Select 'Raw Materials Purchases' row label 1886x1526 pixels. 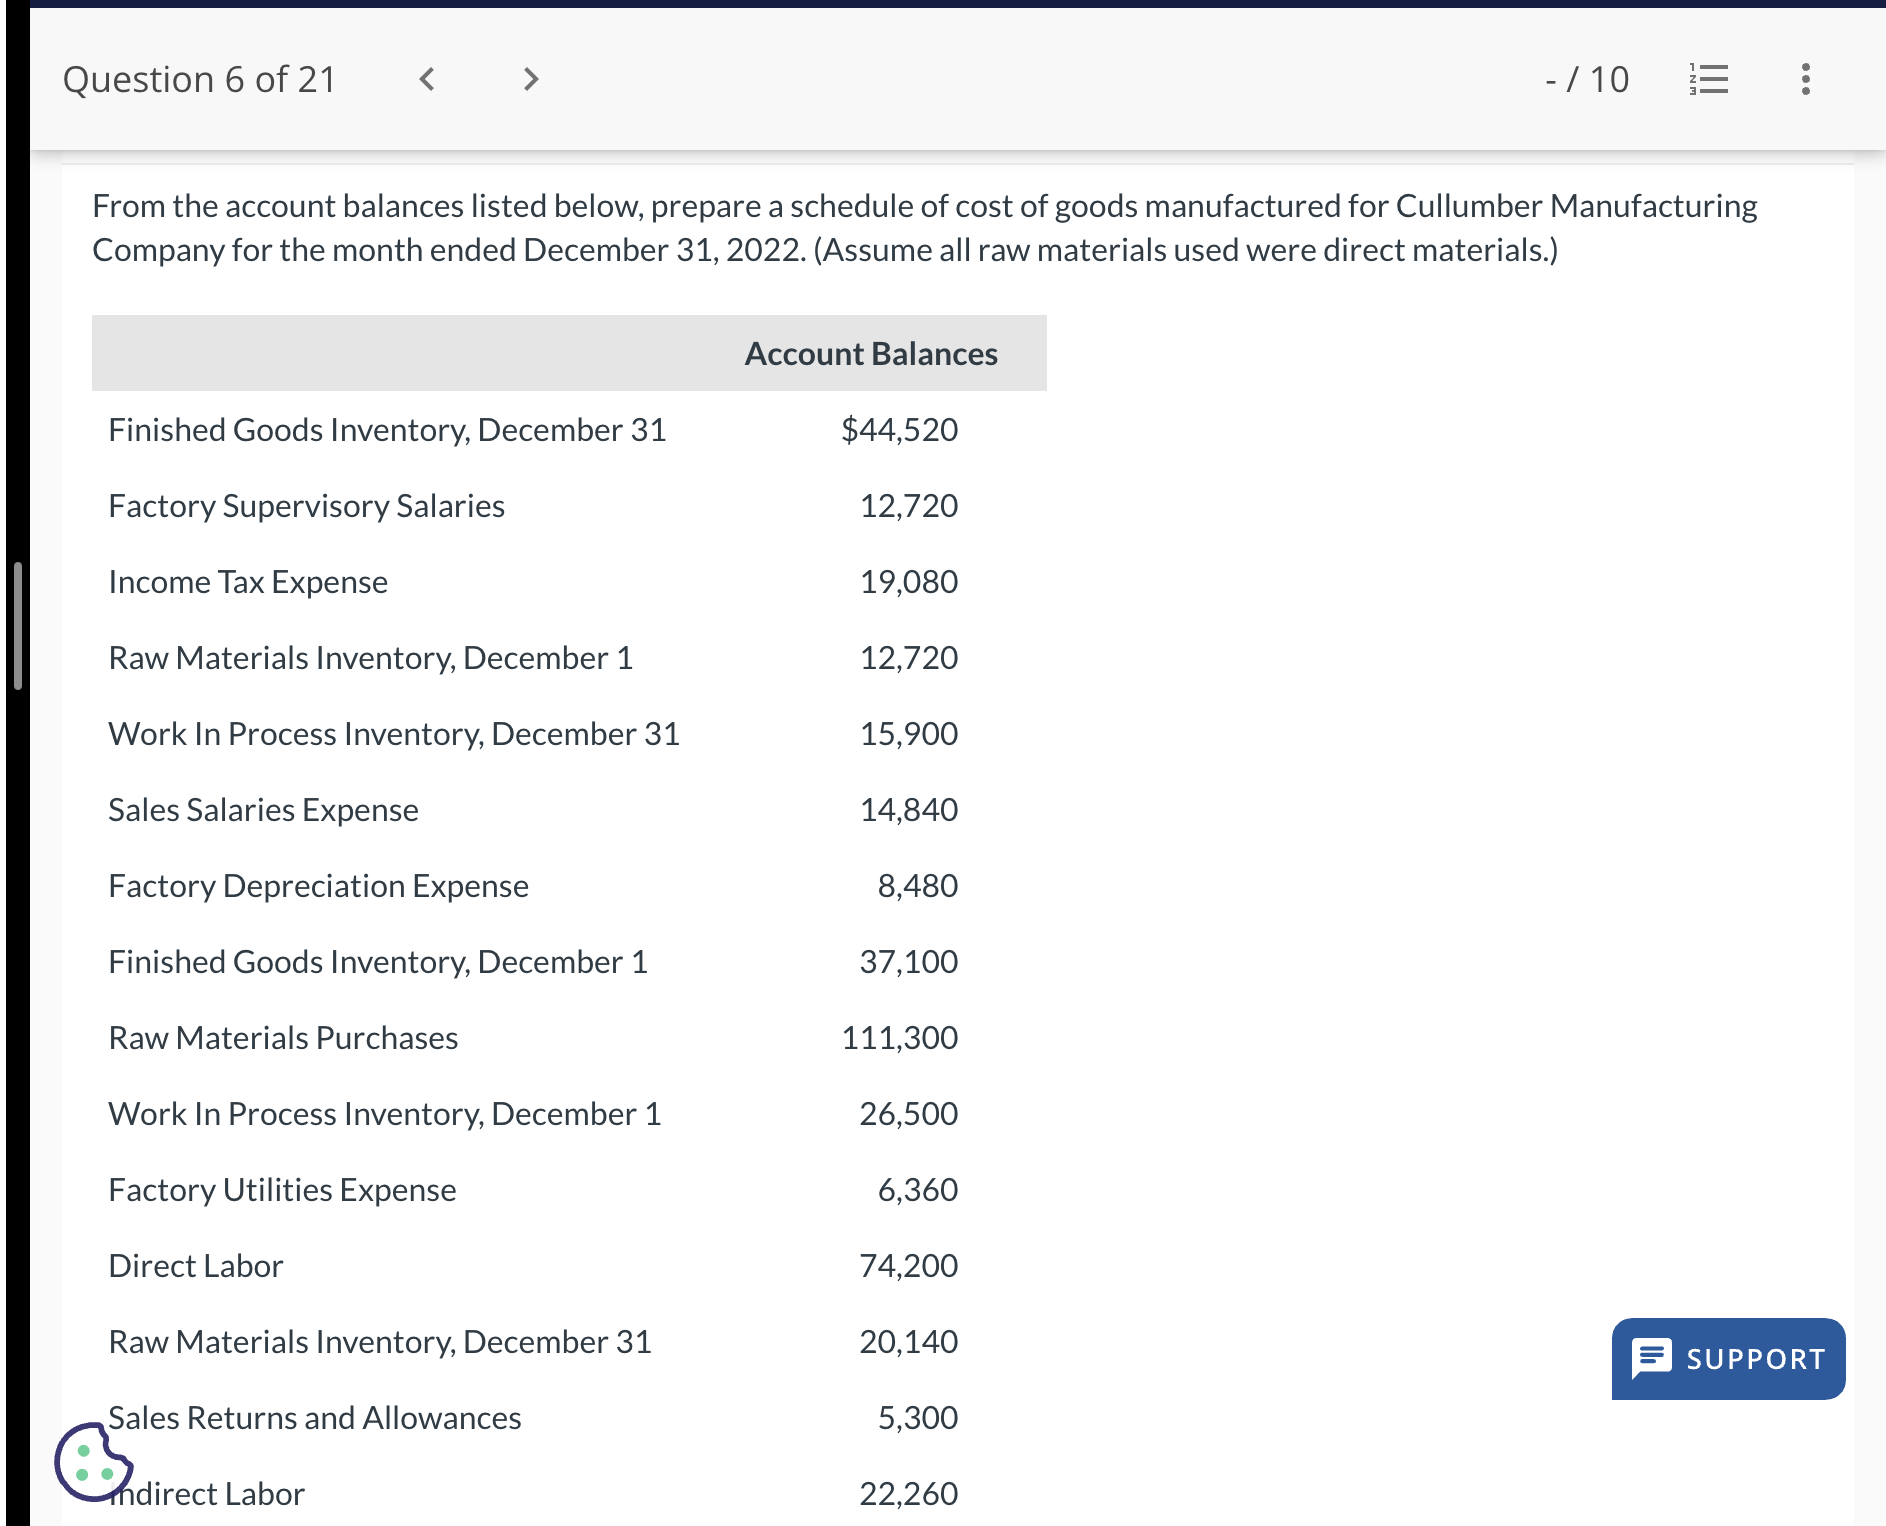(284, 1038)
